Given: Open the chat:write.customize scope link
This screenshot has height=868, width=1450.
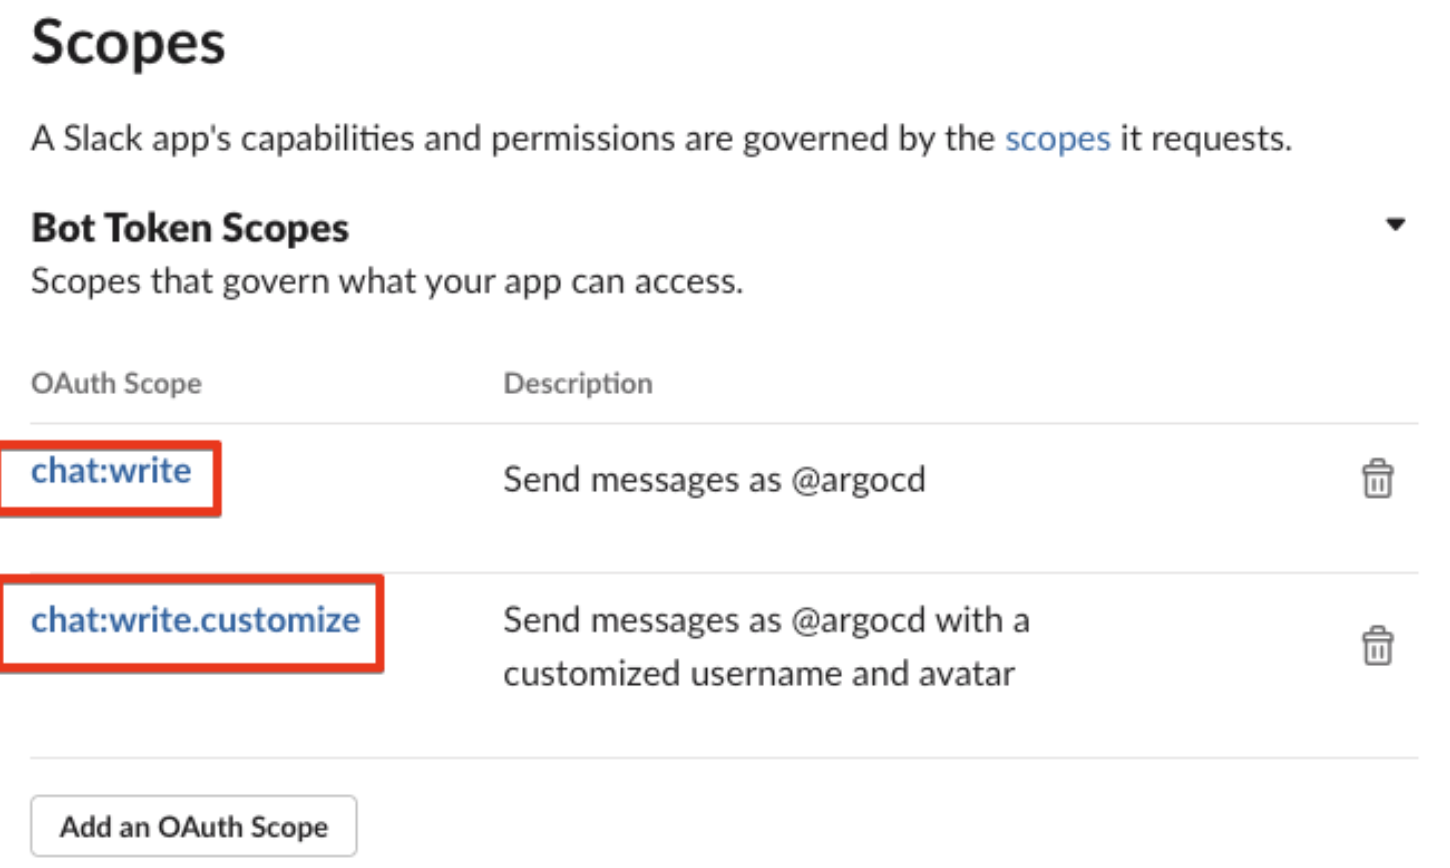Looking at the screenshot, I should point(195,620).
